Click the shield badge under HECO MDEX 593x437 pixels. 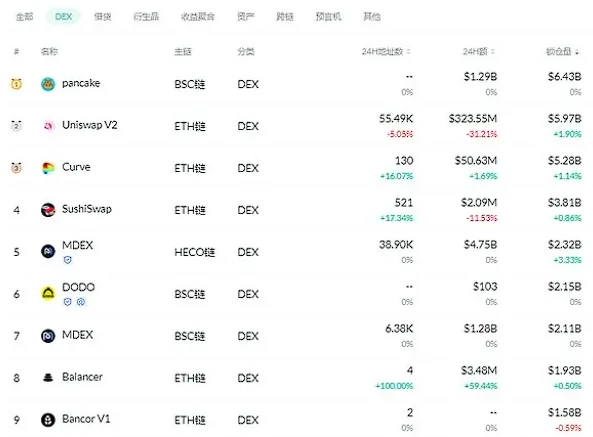[68, 260]
